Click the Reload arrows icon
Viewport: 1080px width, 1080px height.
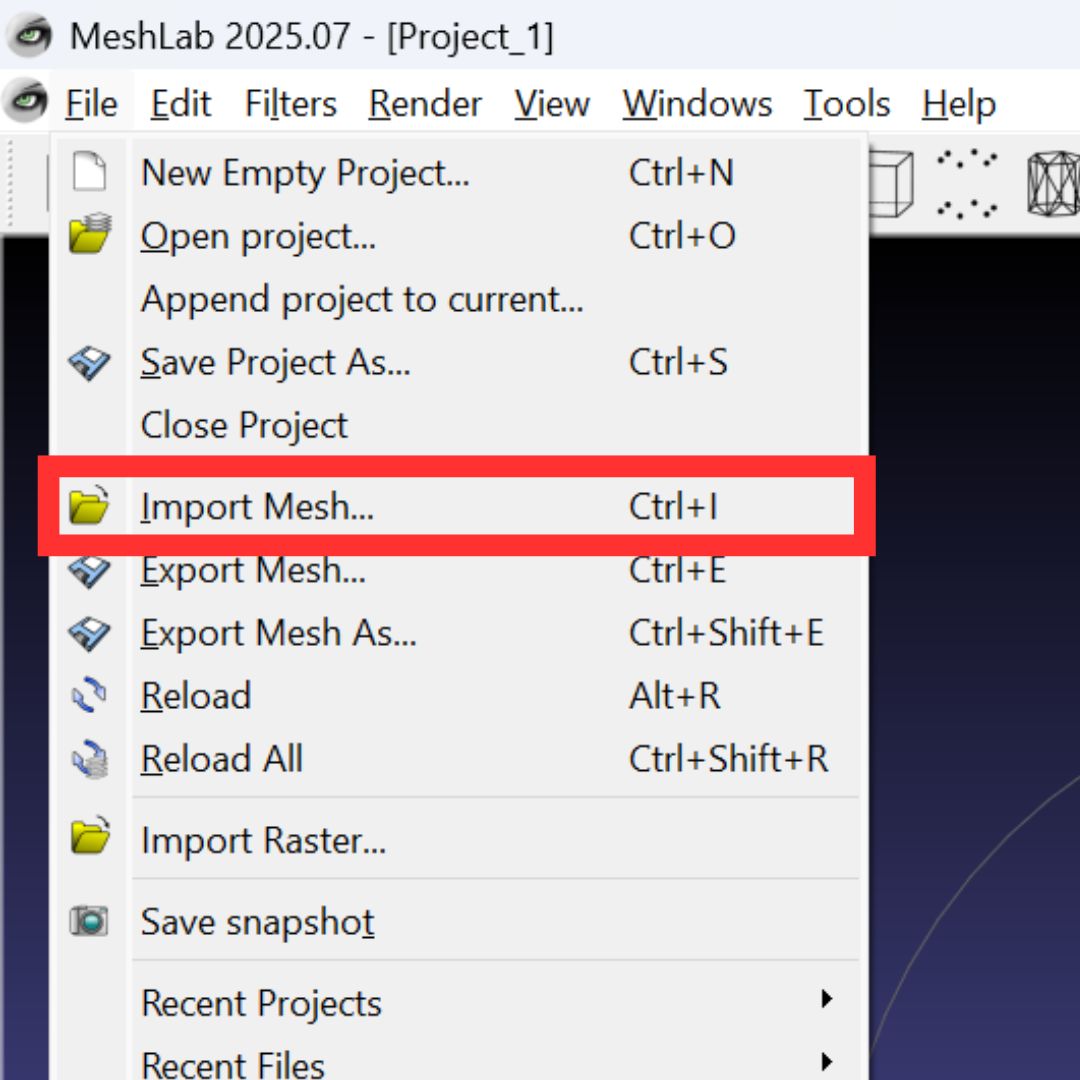[90, 695]
